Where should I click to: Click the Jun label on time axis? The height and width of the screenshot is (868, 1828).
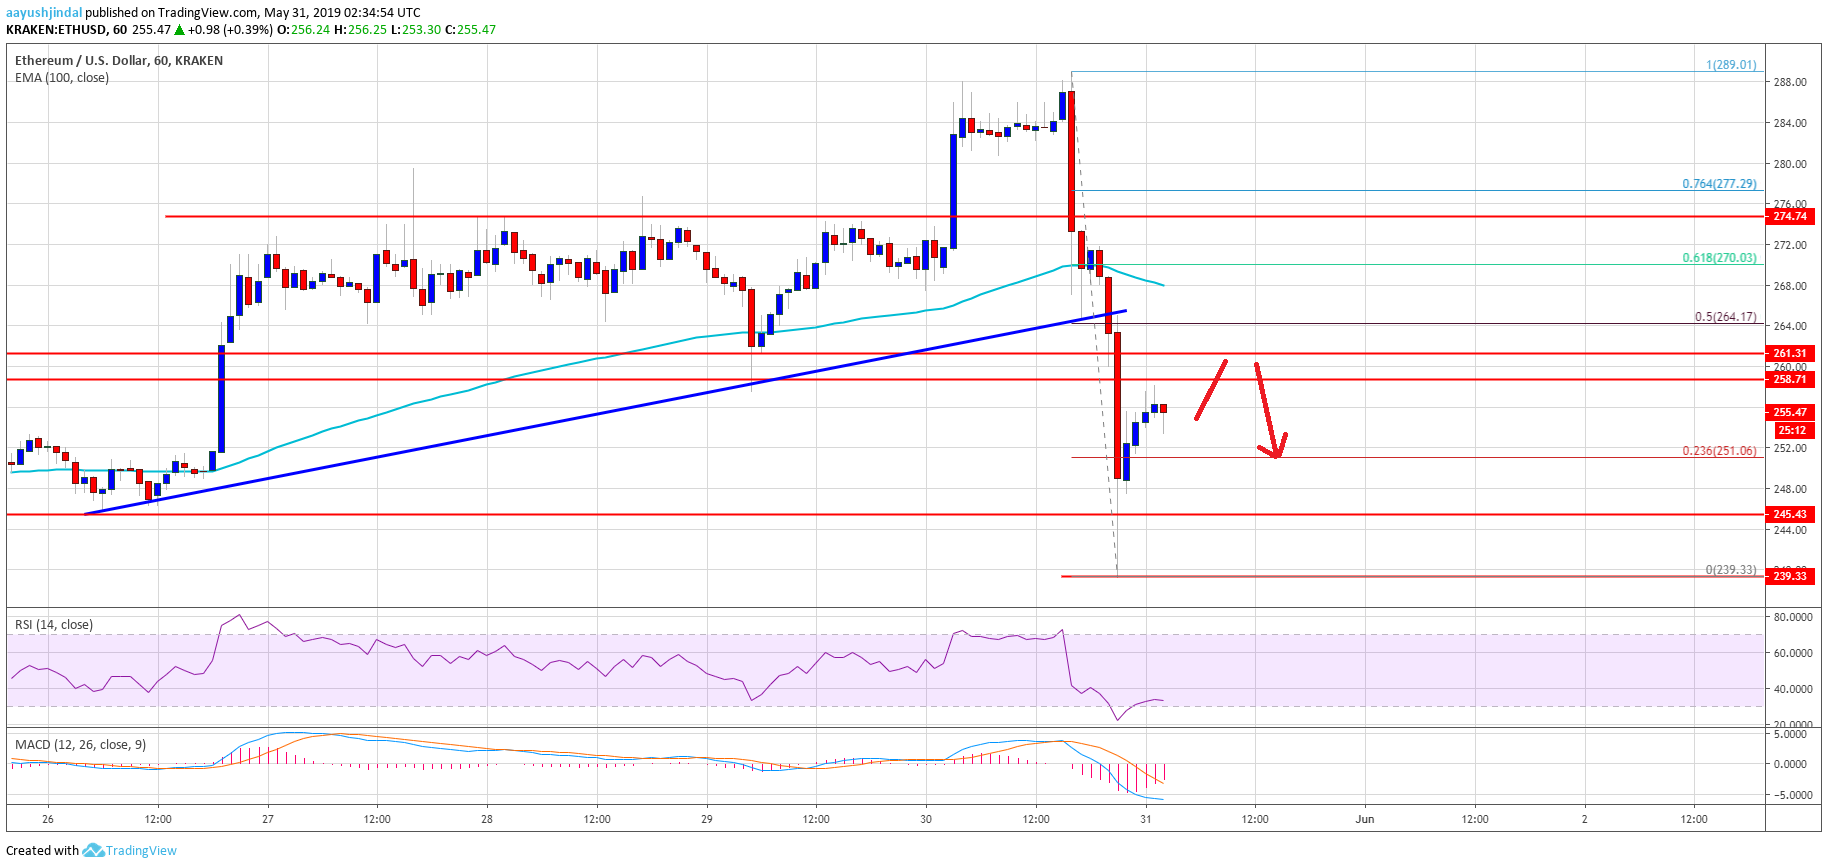1365,819
